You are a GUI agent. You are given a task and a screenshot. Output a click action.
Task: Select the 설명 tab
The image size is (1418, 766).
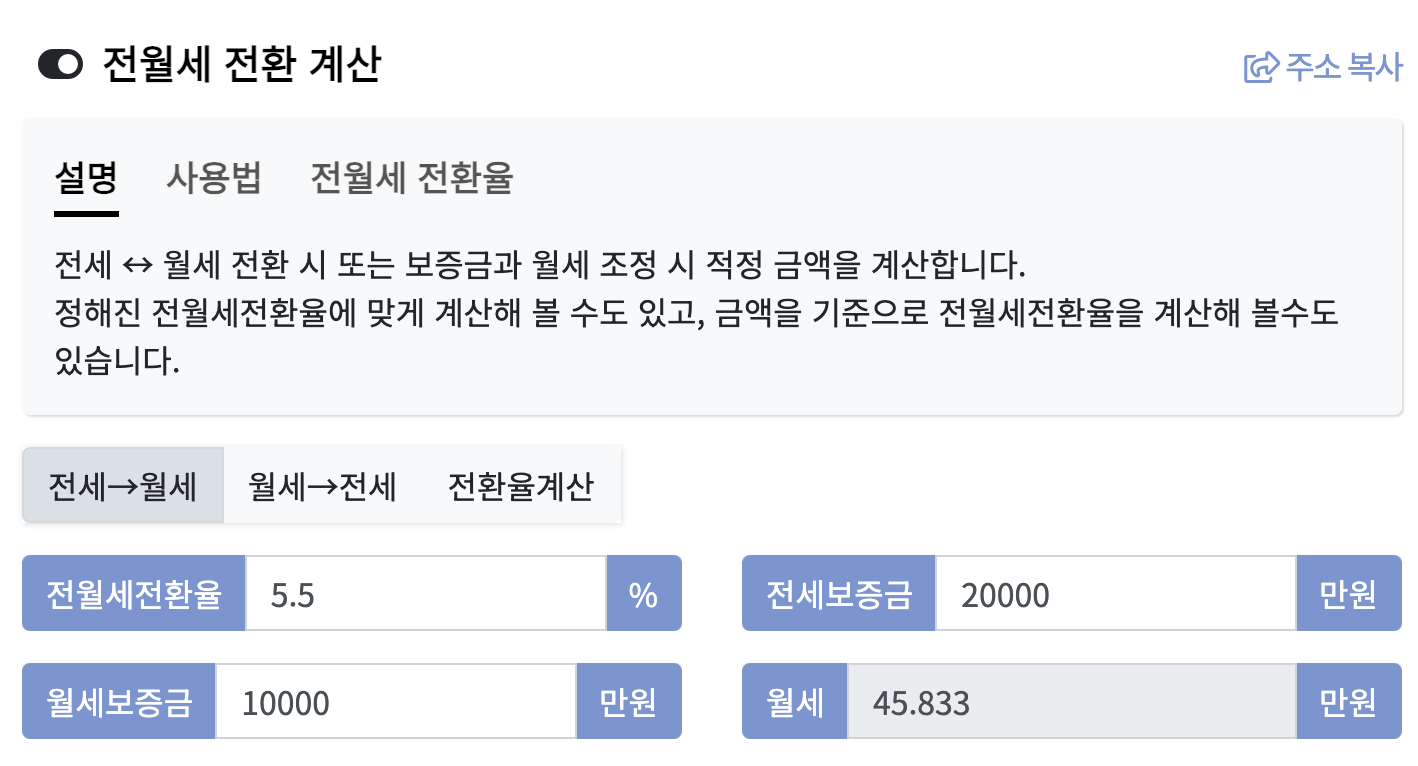click(86, 178)
